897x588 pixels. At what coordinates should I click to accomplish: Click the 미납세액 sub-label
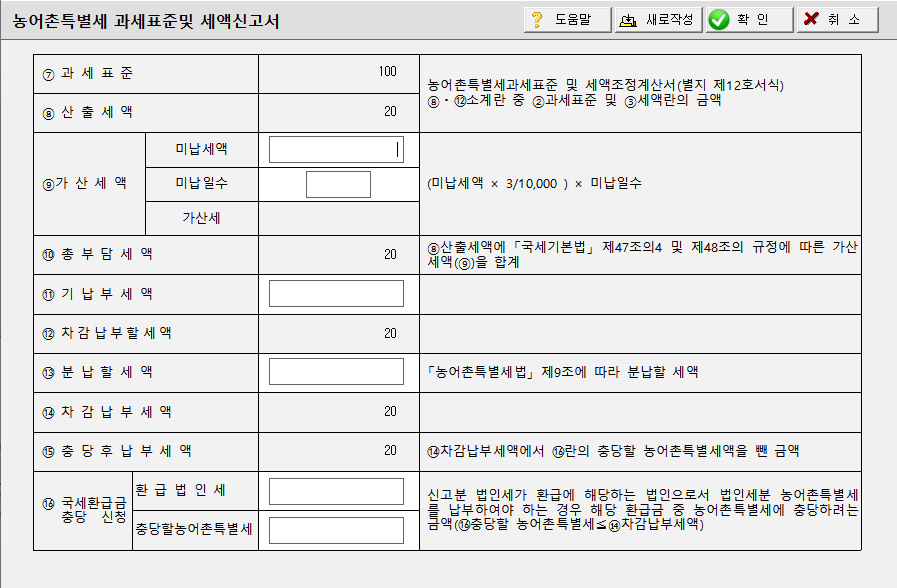(201, 149)
